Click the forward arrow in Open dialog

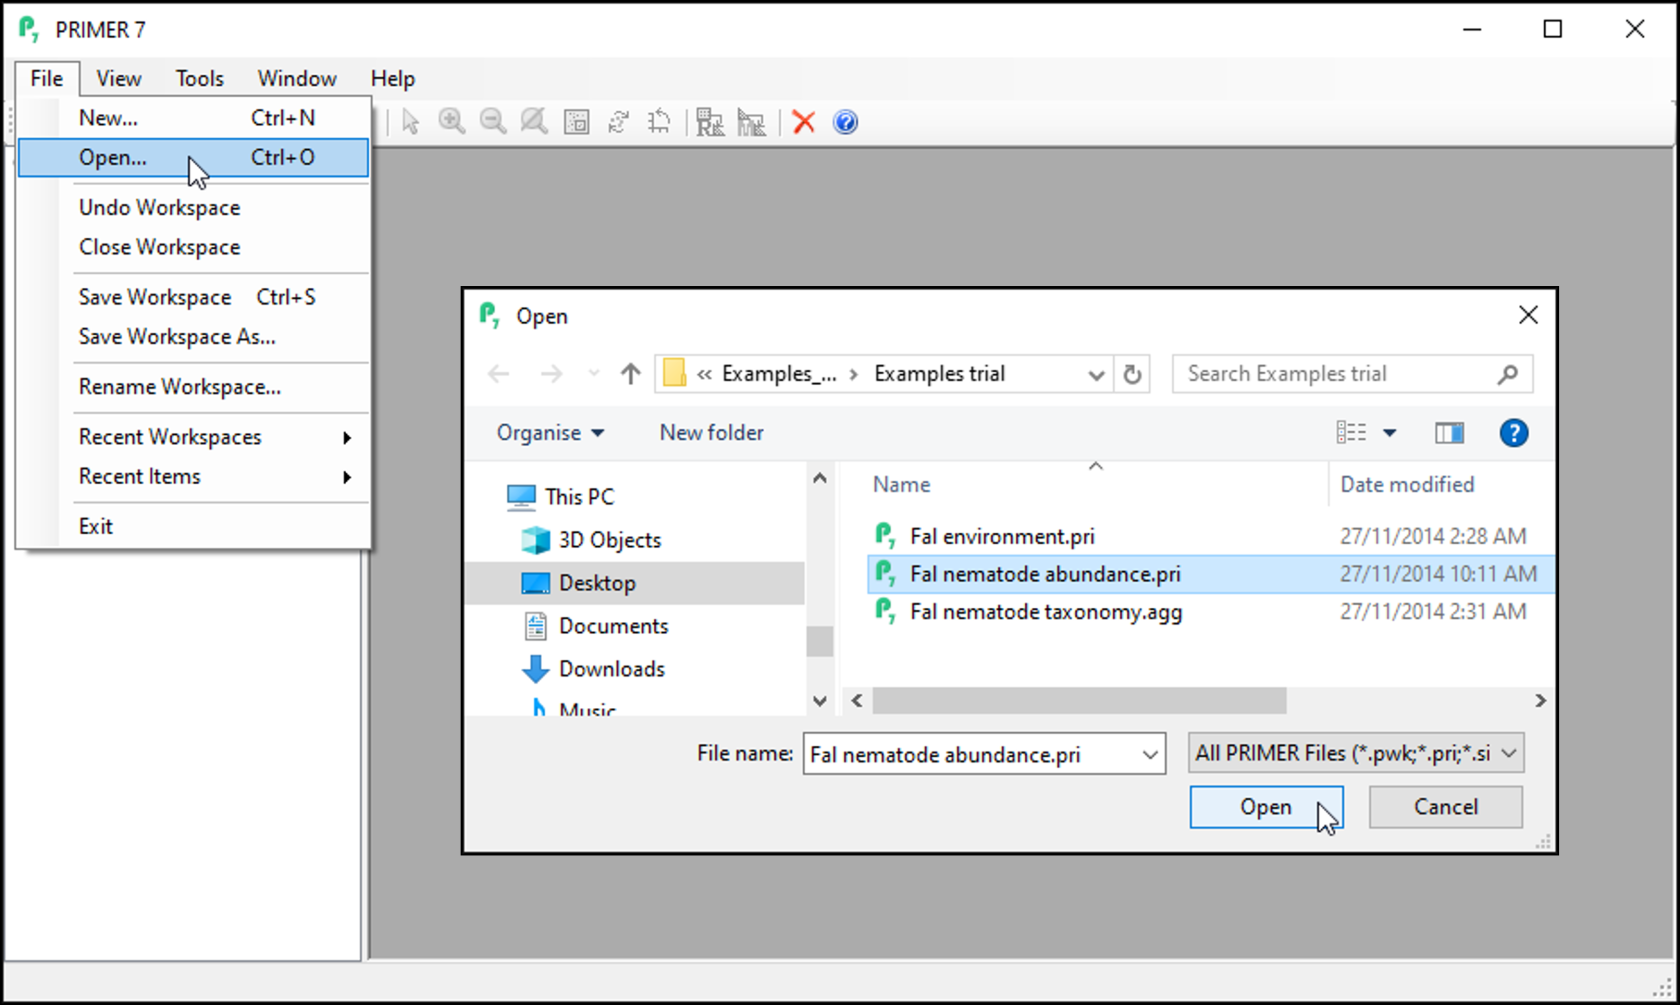click(x=551, y=374)
